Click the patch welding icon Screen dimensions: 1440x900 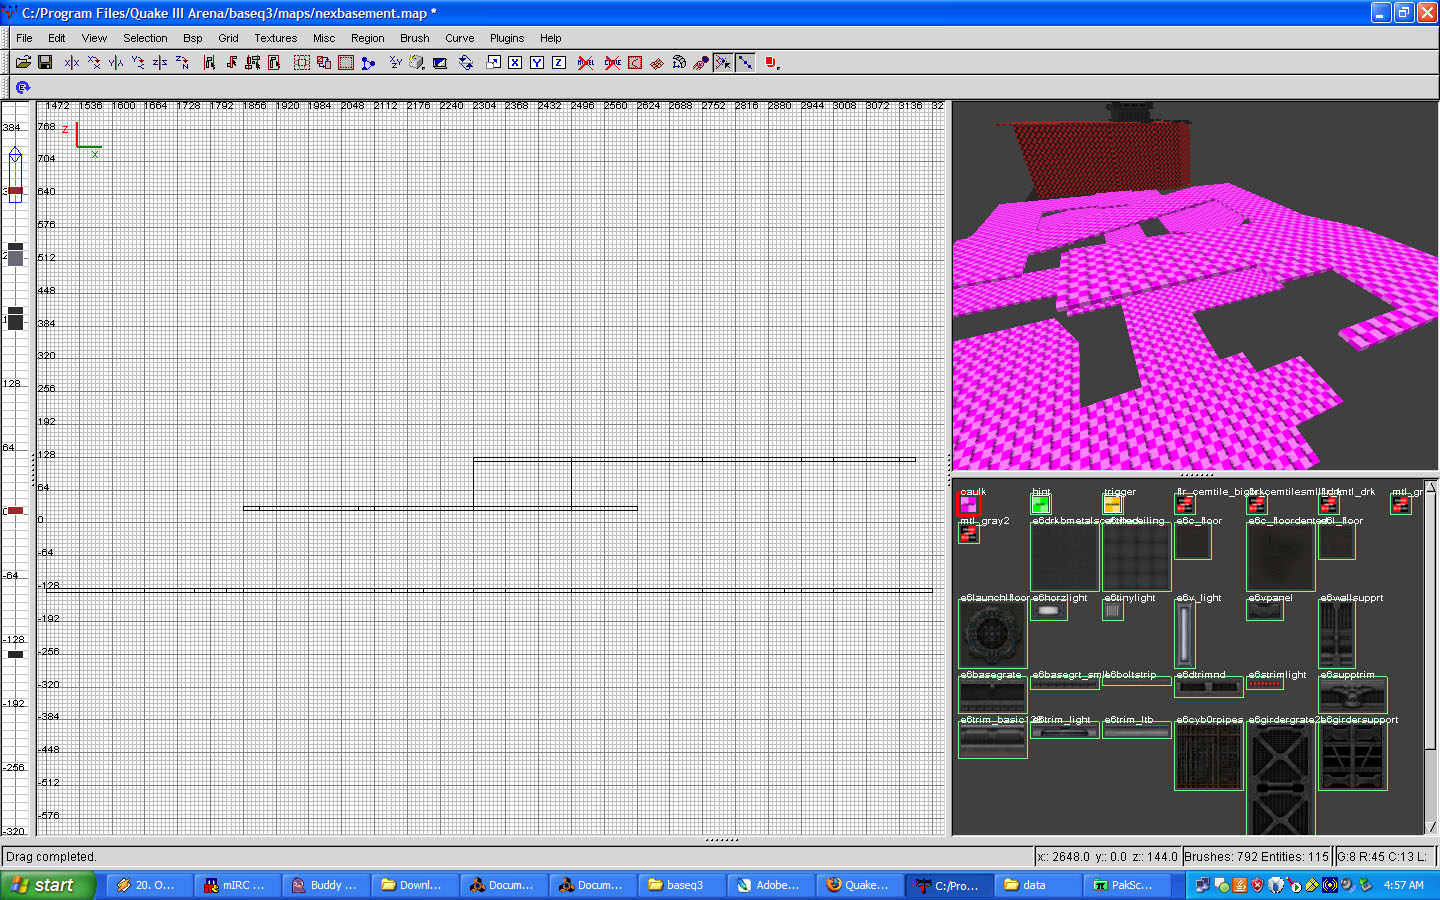701,62
